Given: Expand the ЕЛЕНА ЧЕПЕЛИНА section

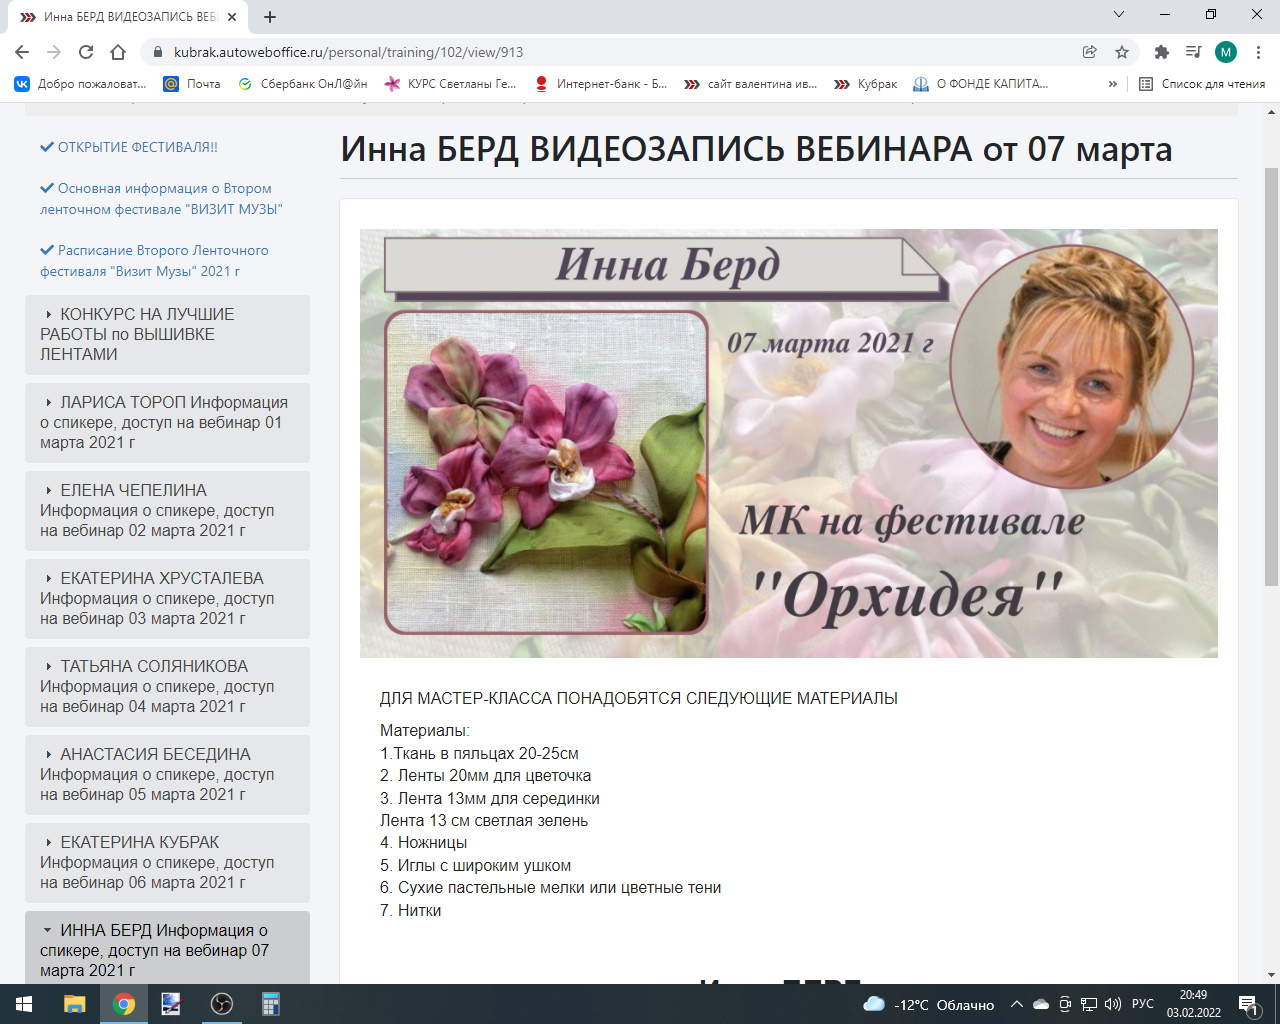Looking at the screenshot, I should (x=167, y=510).
